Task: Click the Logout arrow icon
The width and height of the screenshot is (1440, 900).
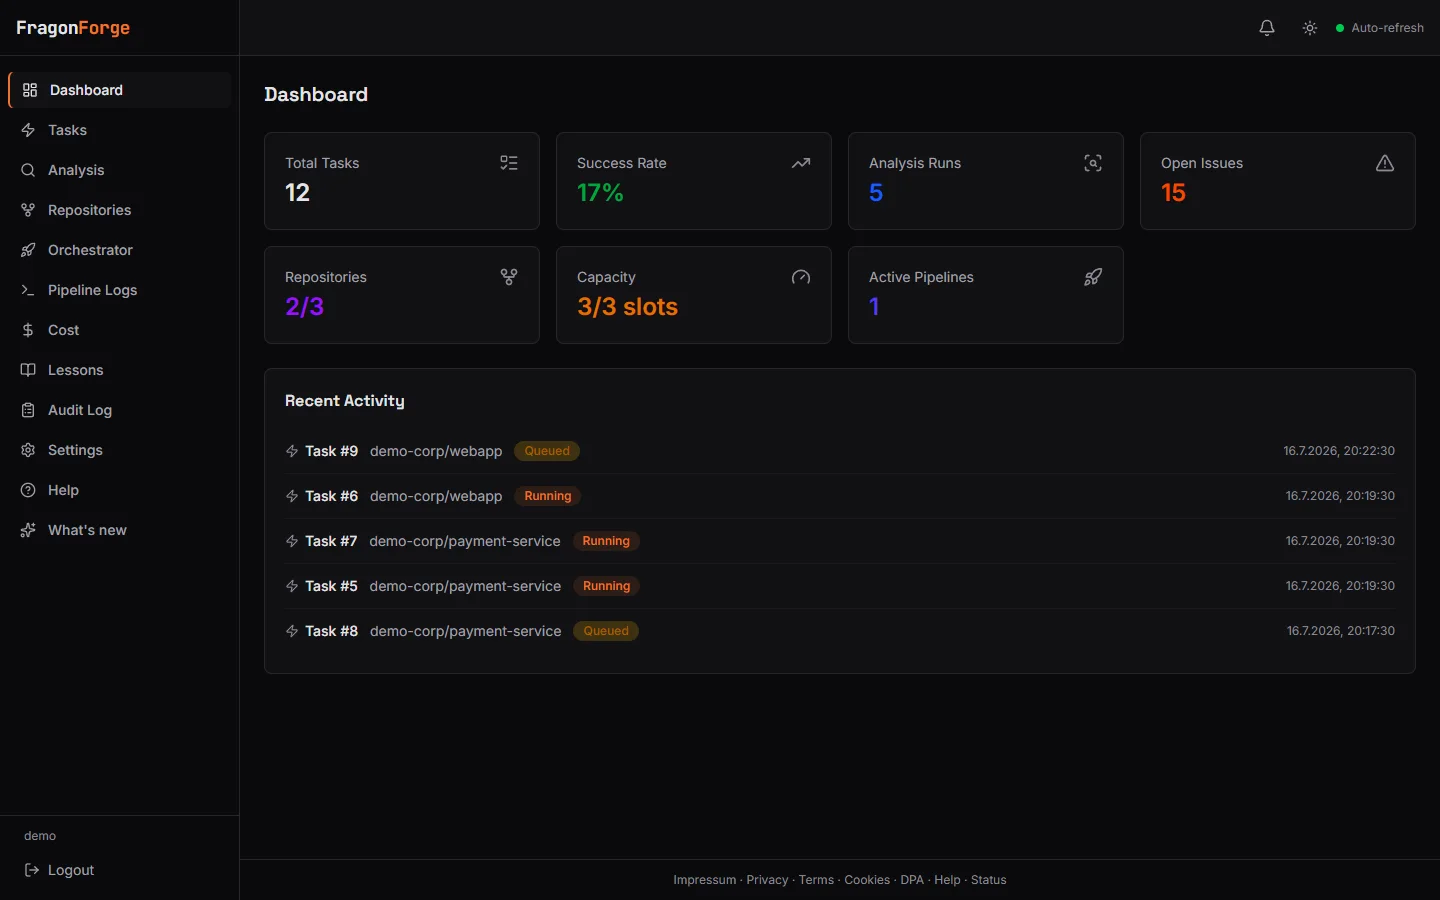Action: 32,870
